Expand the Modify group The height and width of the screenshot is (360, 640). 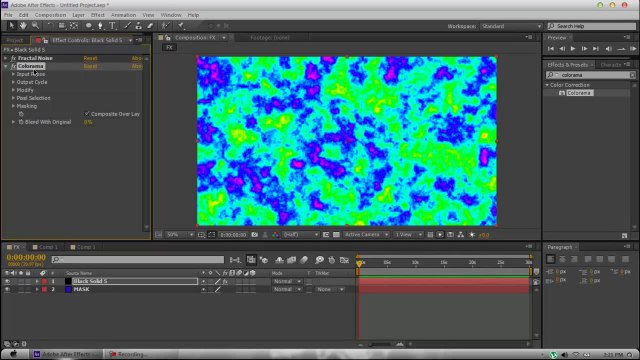[x=13, y=90]
